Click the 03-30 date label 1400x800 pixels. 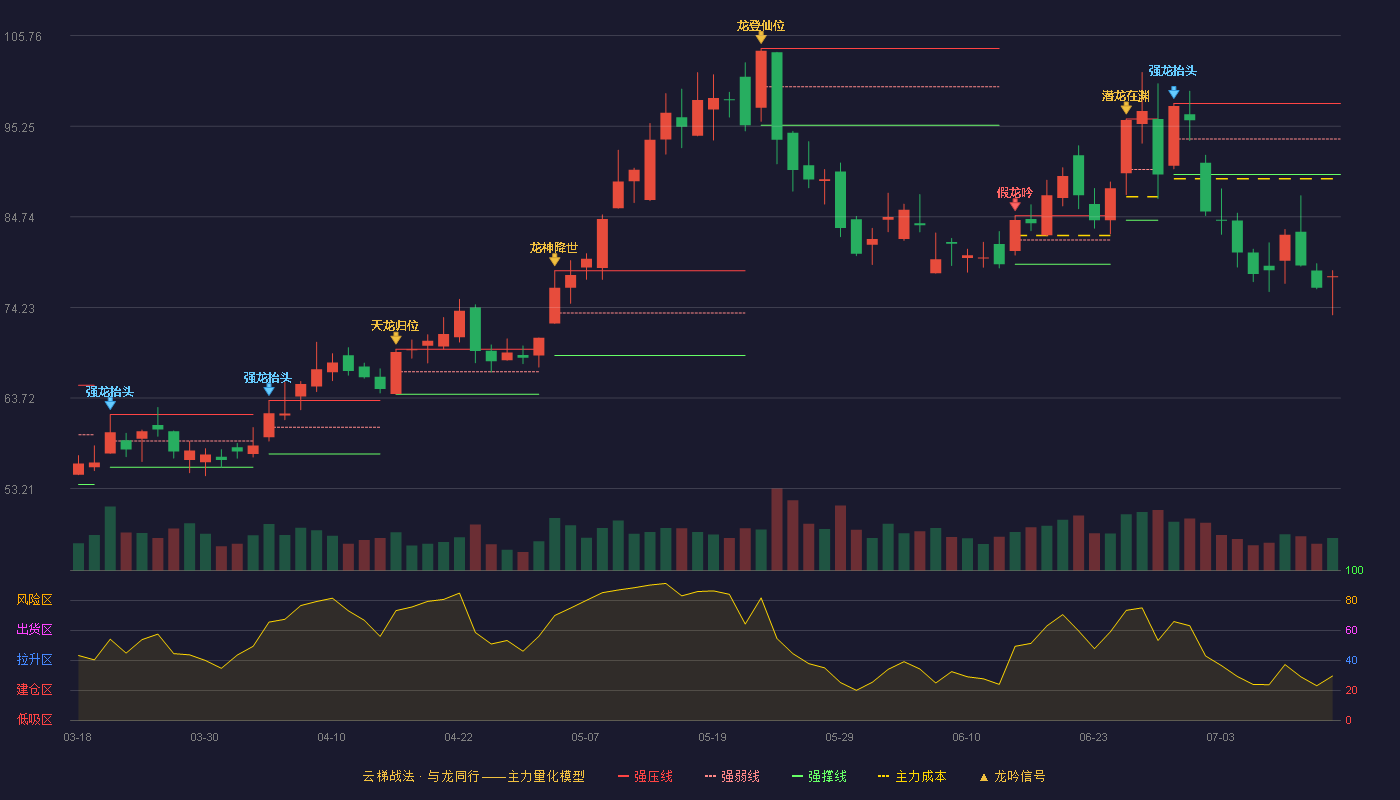(204, 737)
